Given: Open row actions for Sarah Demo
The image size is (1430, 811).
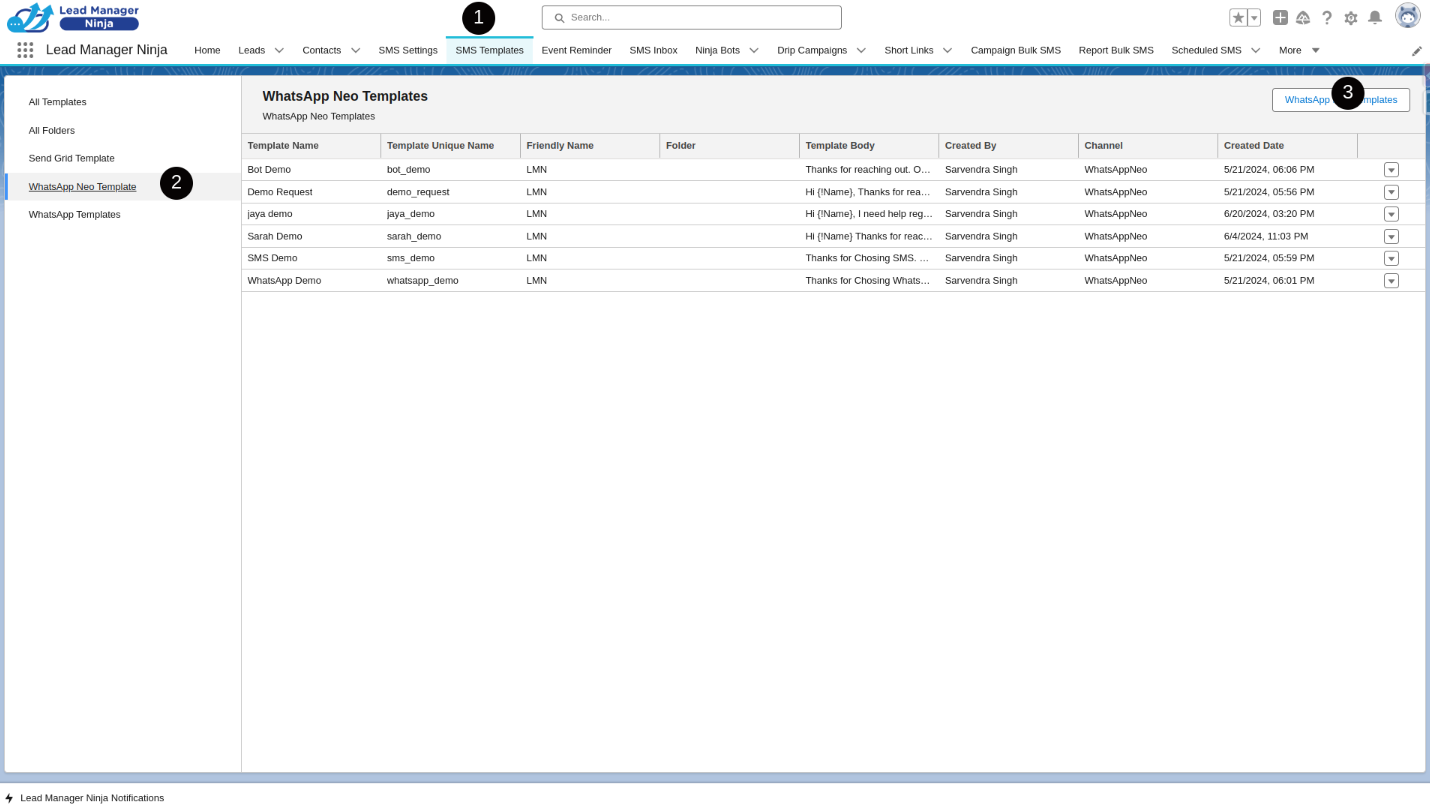Looking at the screenshot, I should point(1391,237).
